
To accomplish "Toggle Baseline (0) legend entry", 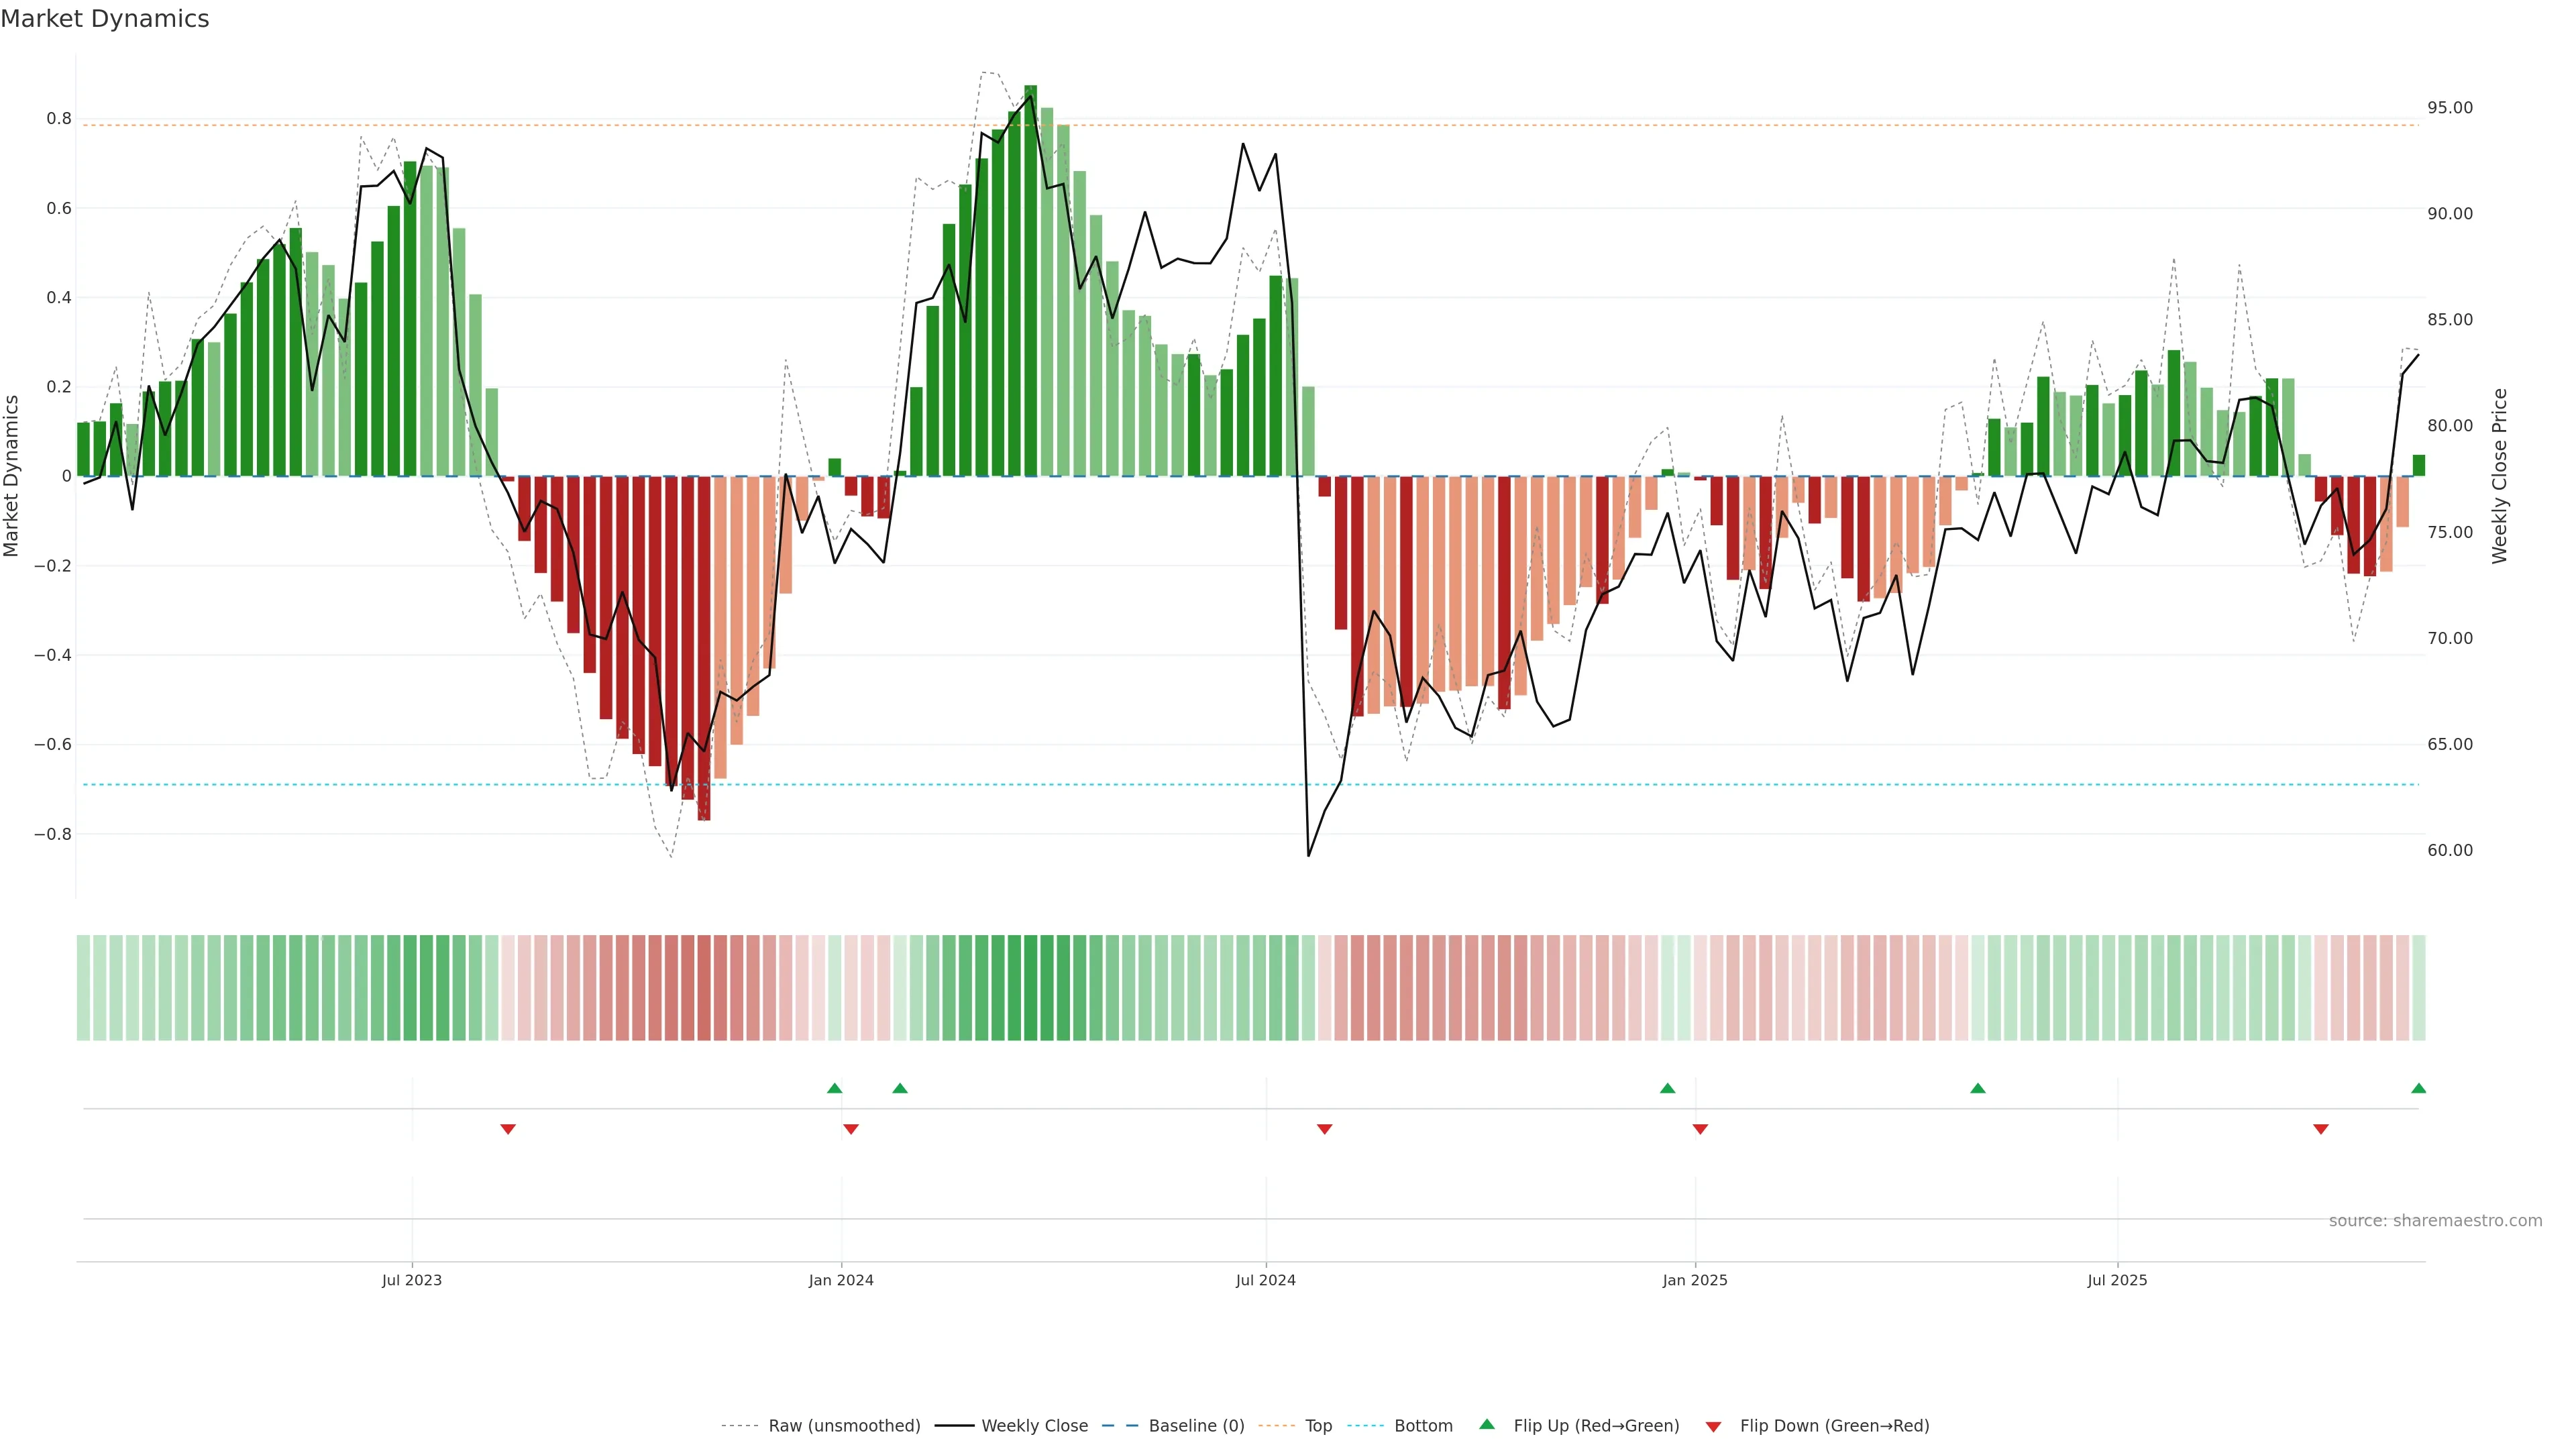I will tap(1196, 1425).
